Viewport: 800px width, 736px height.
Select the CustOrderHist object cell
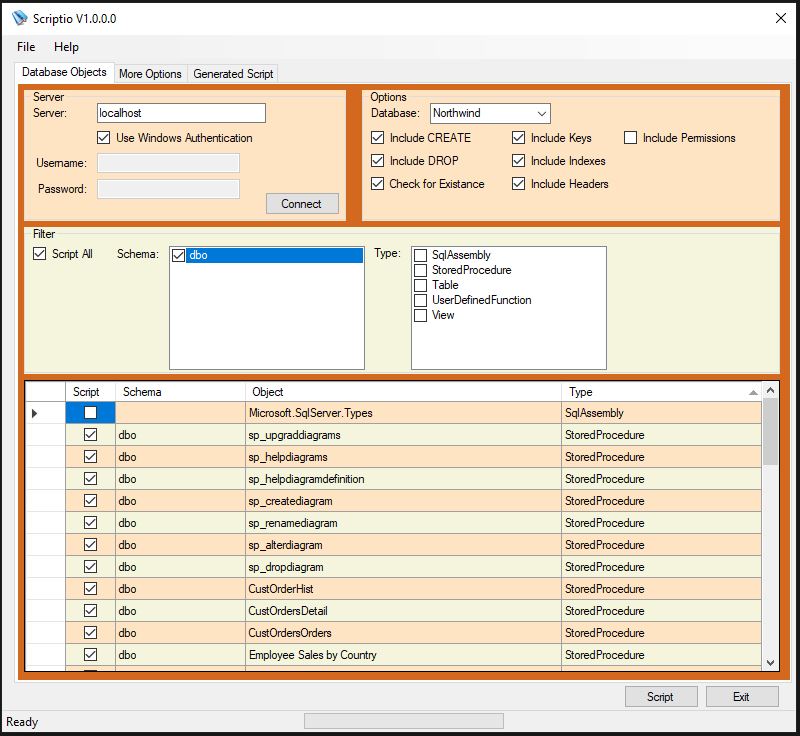point(403,589)
